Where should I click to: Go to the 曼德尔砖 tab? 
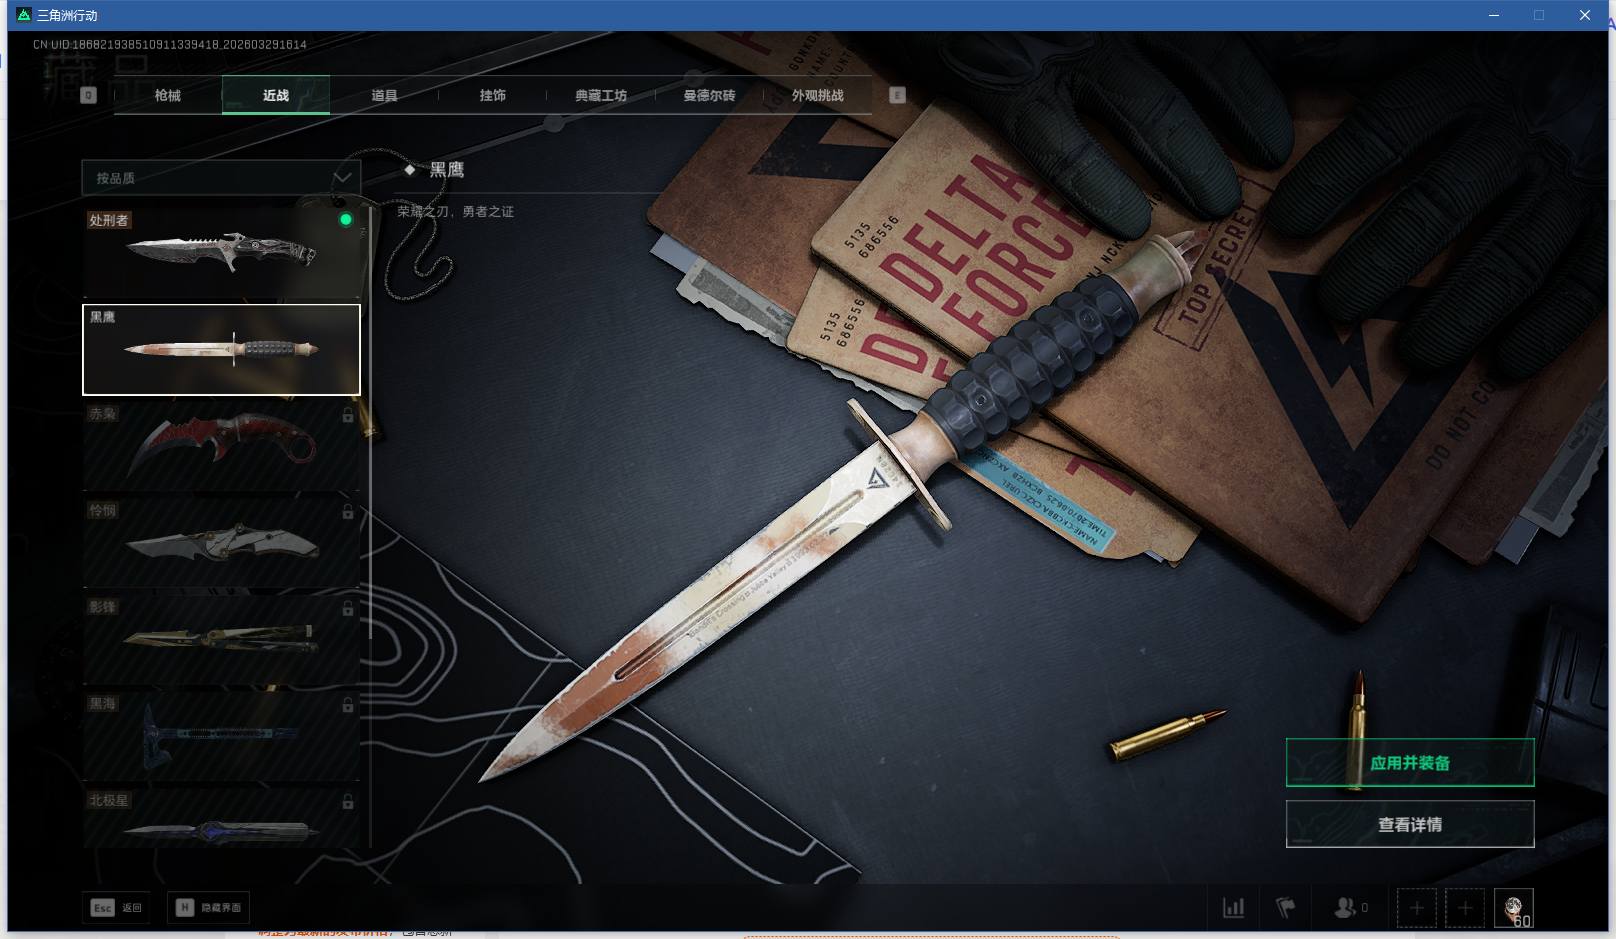click(x=709, y=95)
